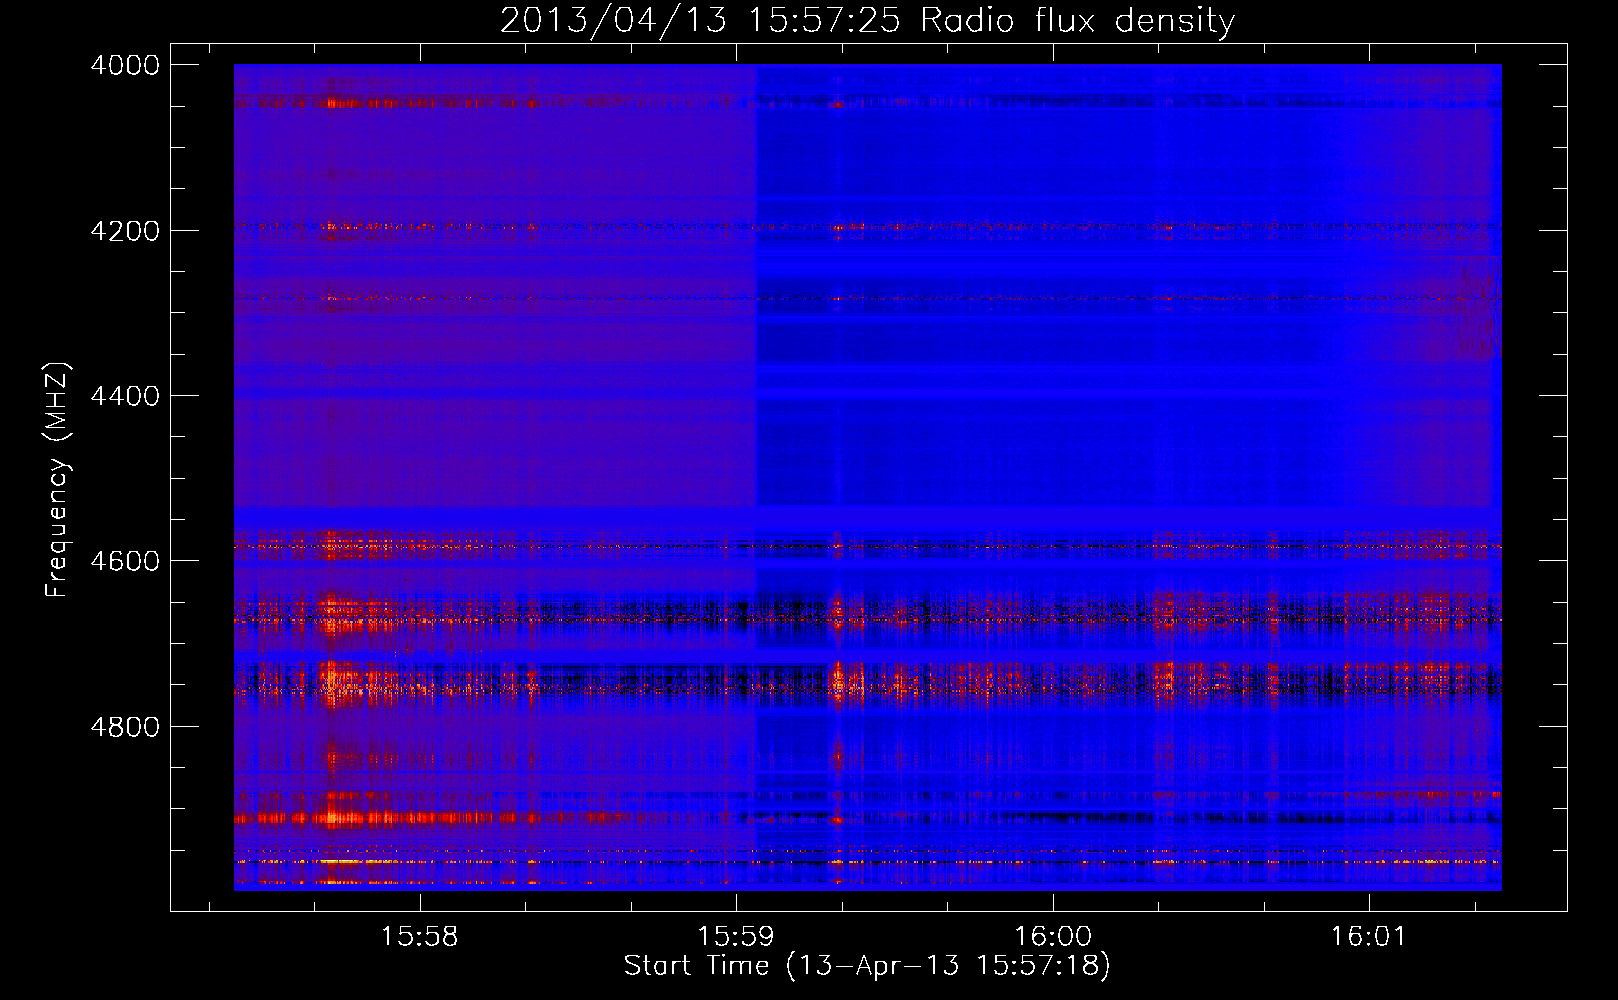The image size is (1618, 1000).
Task: Select the 4800 frequency axis label
Action: [125, 727]
